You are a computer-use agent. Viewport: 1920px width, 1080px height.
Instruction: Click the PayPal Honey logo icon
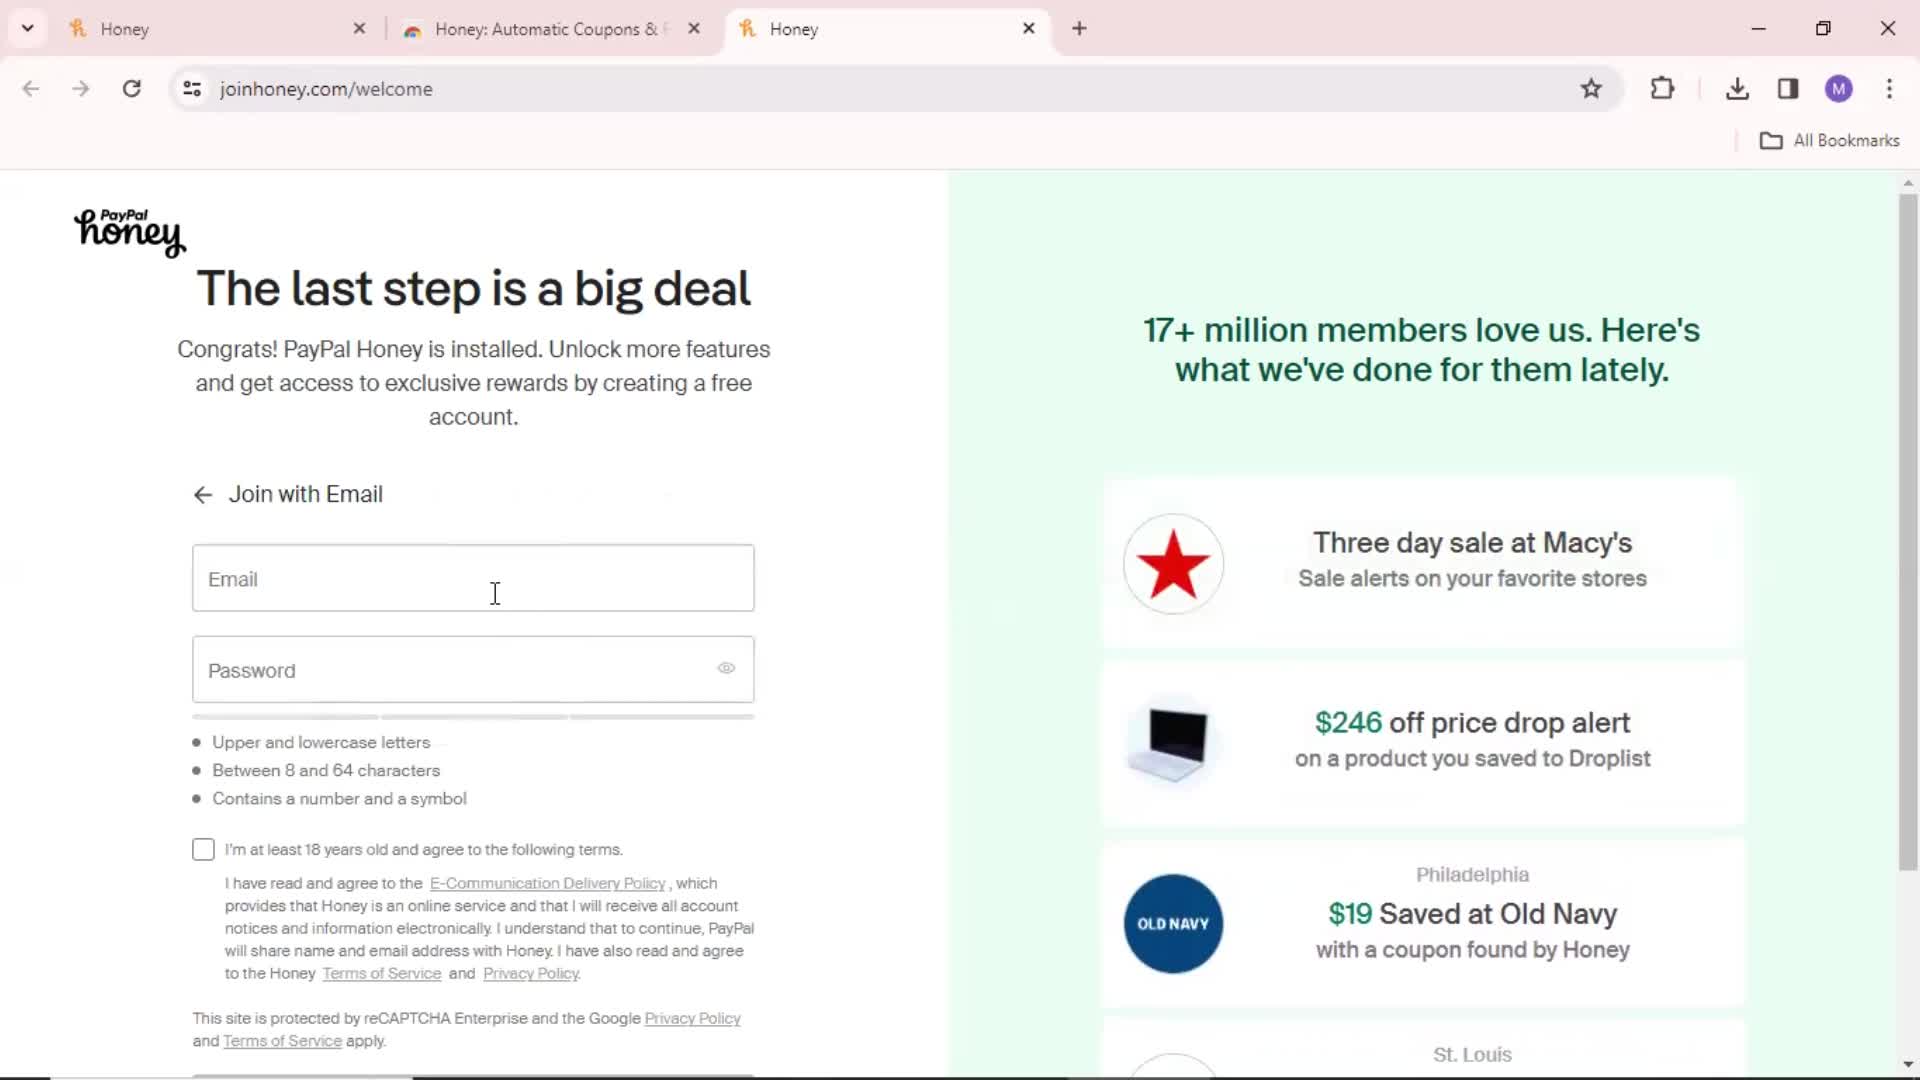(x=128, y=231)
